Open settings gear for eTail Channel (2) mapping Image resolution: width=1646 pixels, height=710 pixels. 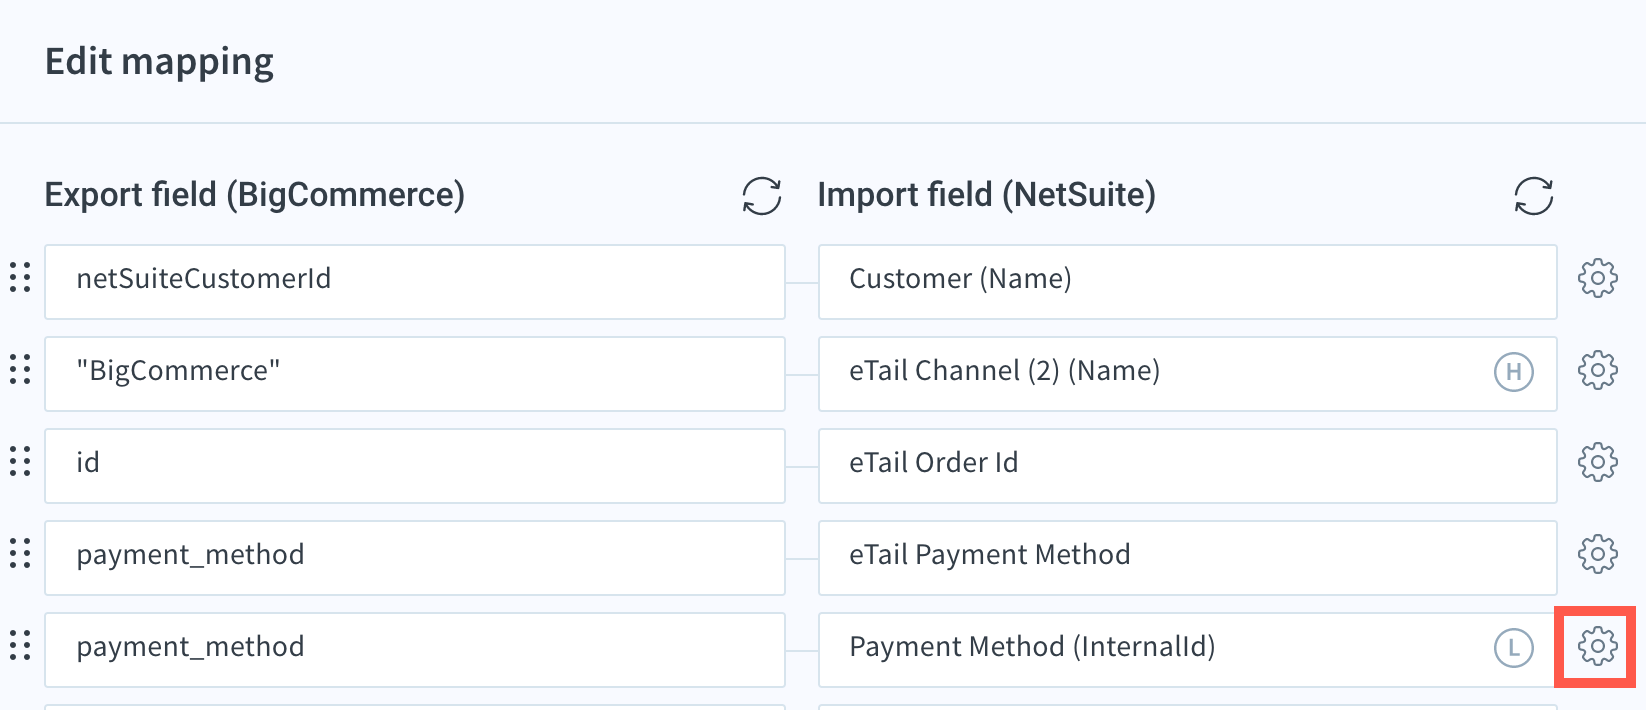1598,370
